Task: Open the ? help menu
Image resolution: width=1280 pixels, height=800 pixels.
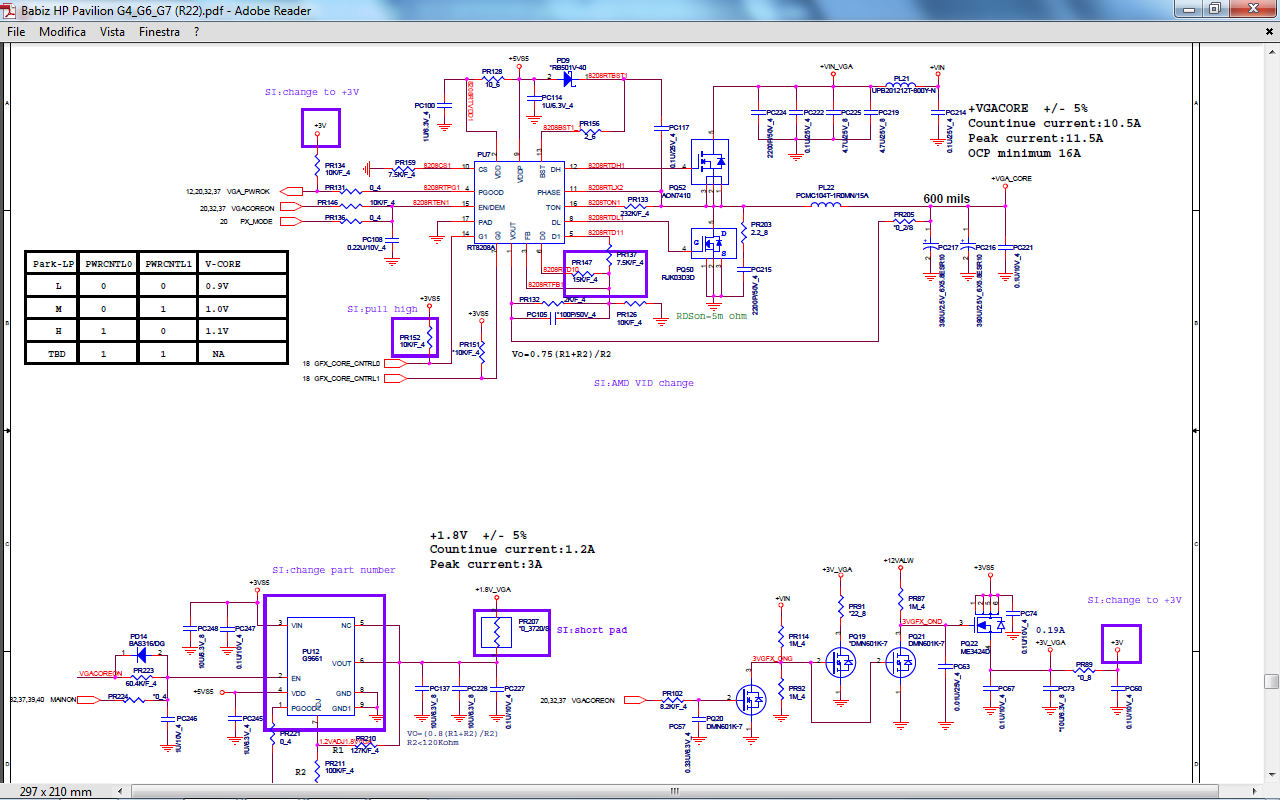Action: click(196, 31)
